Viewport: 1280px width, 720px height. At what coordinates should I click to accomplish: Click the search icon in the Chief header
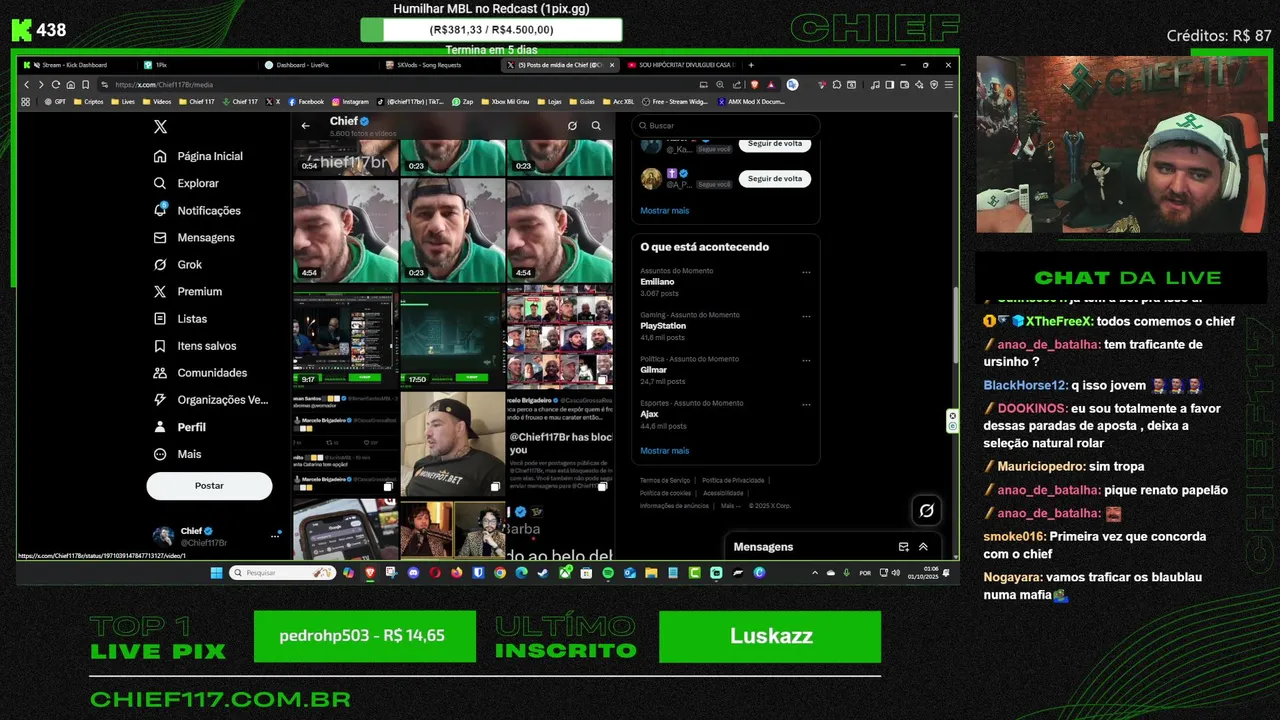596,126
